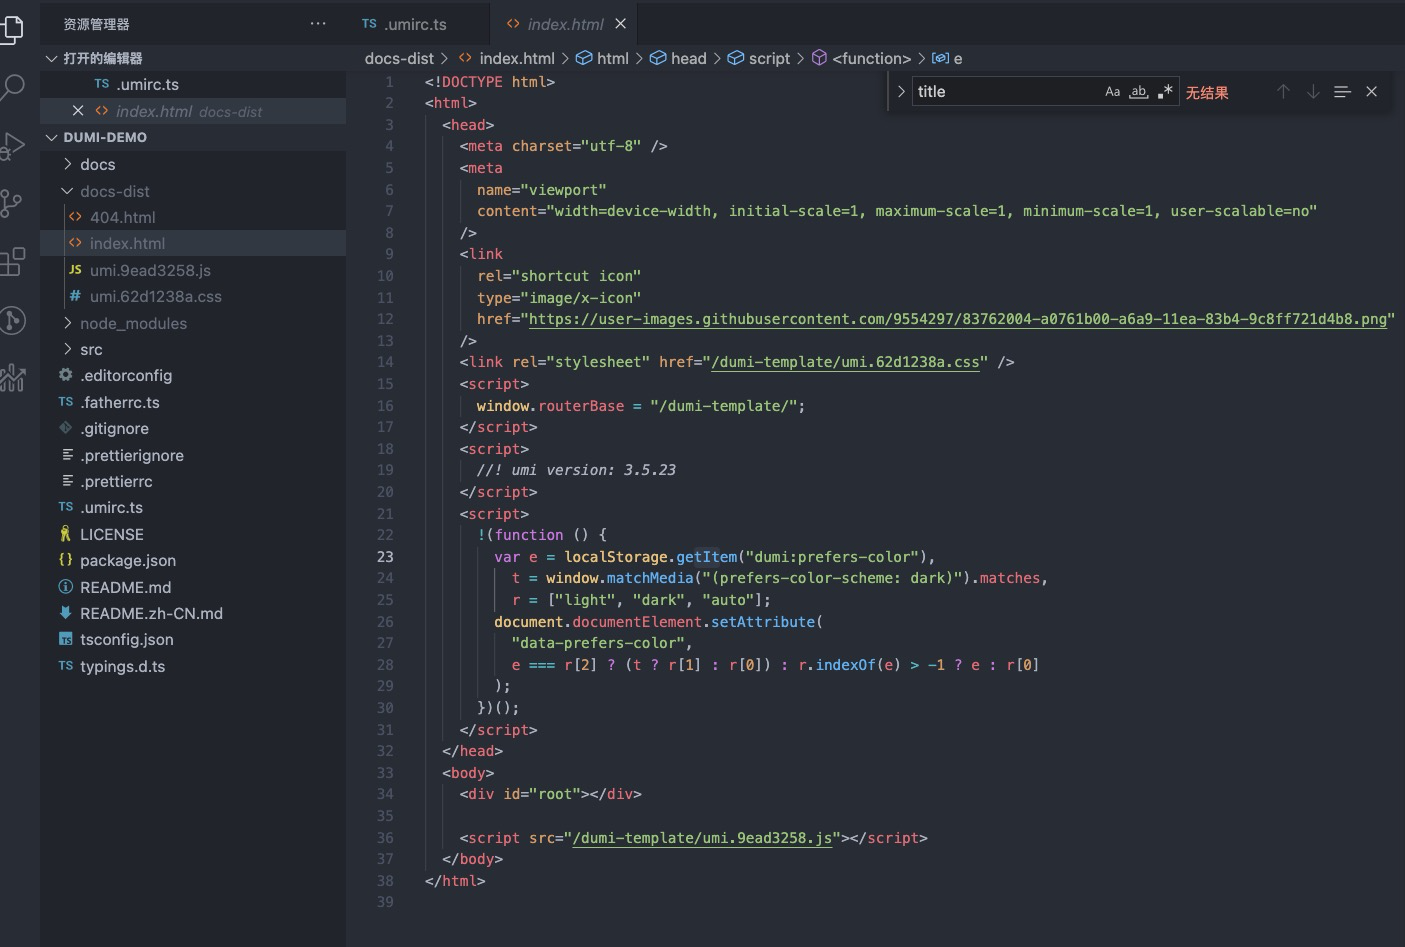Toggle match case in find widget
1405x947 pixels.
pos(1112,92)
